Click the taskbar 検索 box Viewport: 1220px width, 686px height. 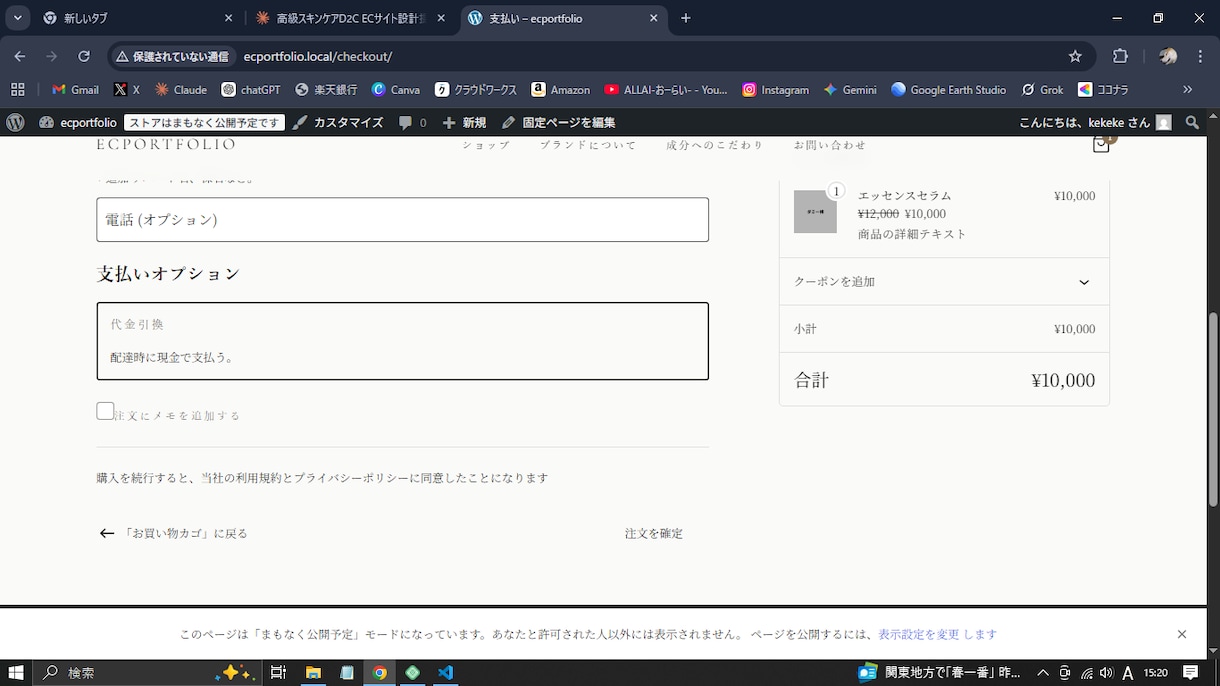[x=148, y=673]
